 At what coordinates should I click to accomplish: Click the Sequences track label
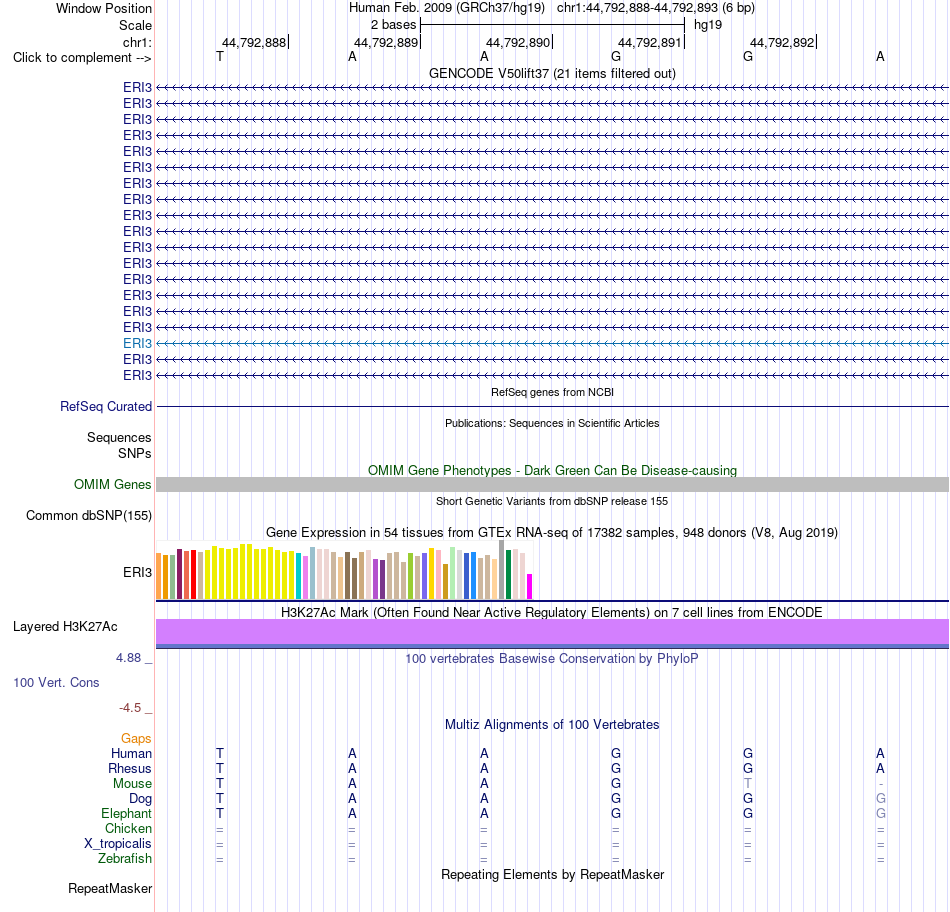[119, 438]
